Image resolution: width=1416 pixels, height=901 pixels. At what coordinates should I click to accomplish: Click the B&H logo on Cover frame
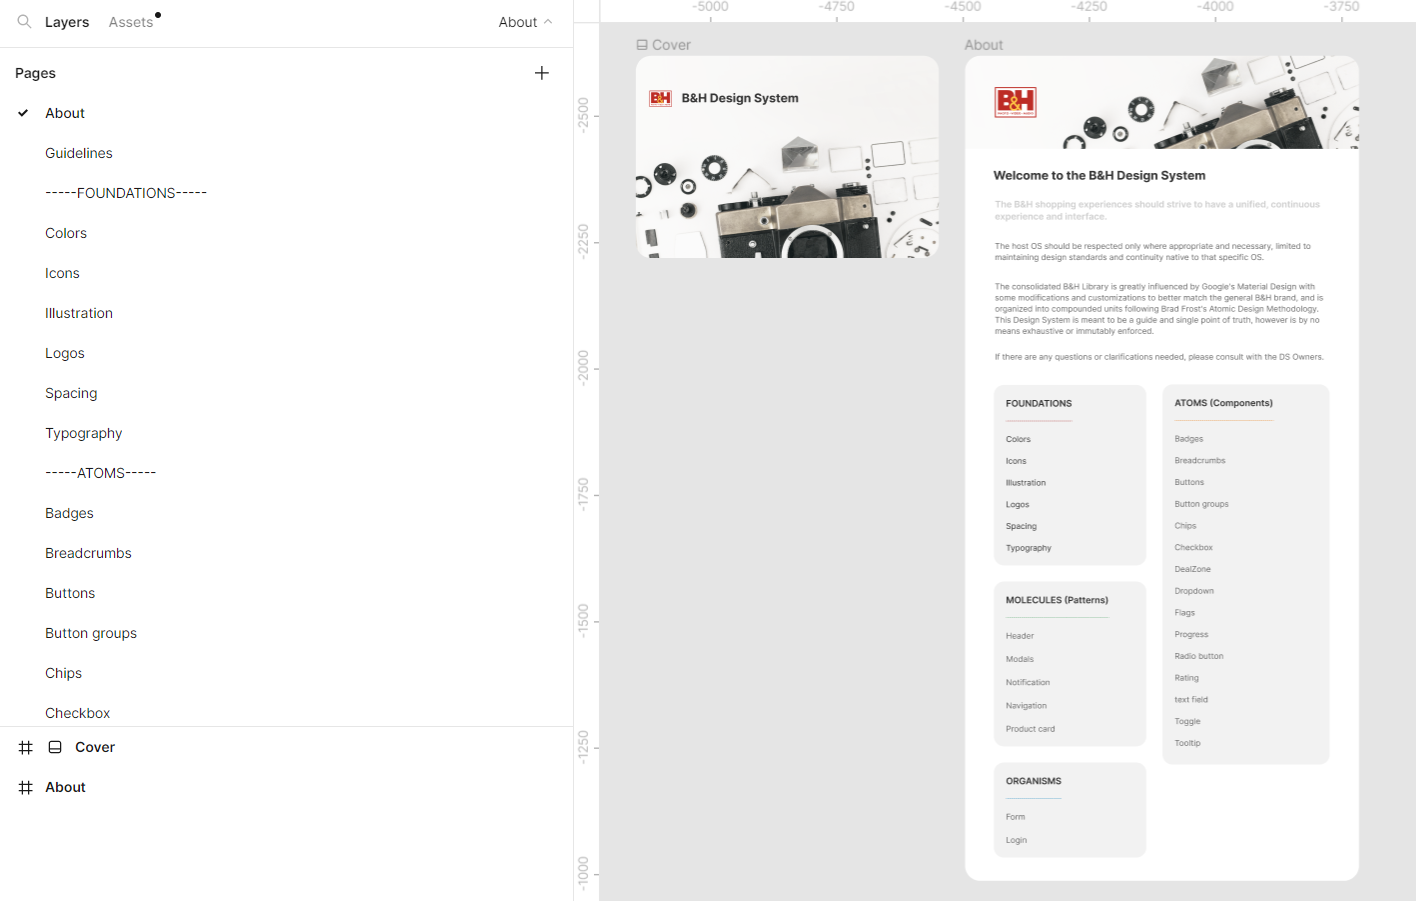click(660, 98)
